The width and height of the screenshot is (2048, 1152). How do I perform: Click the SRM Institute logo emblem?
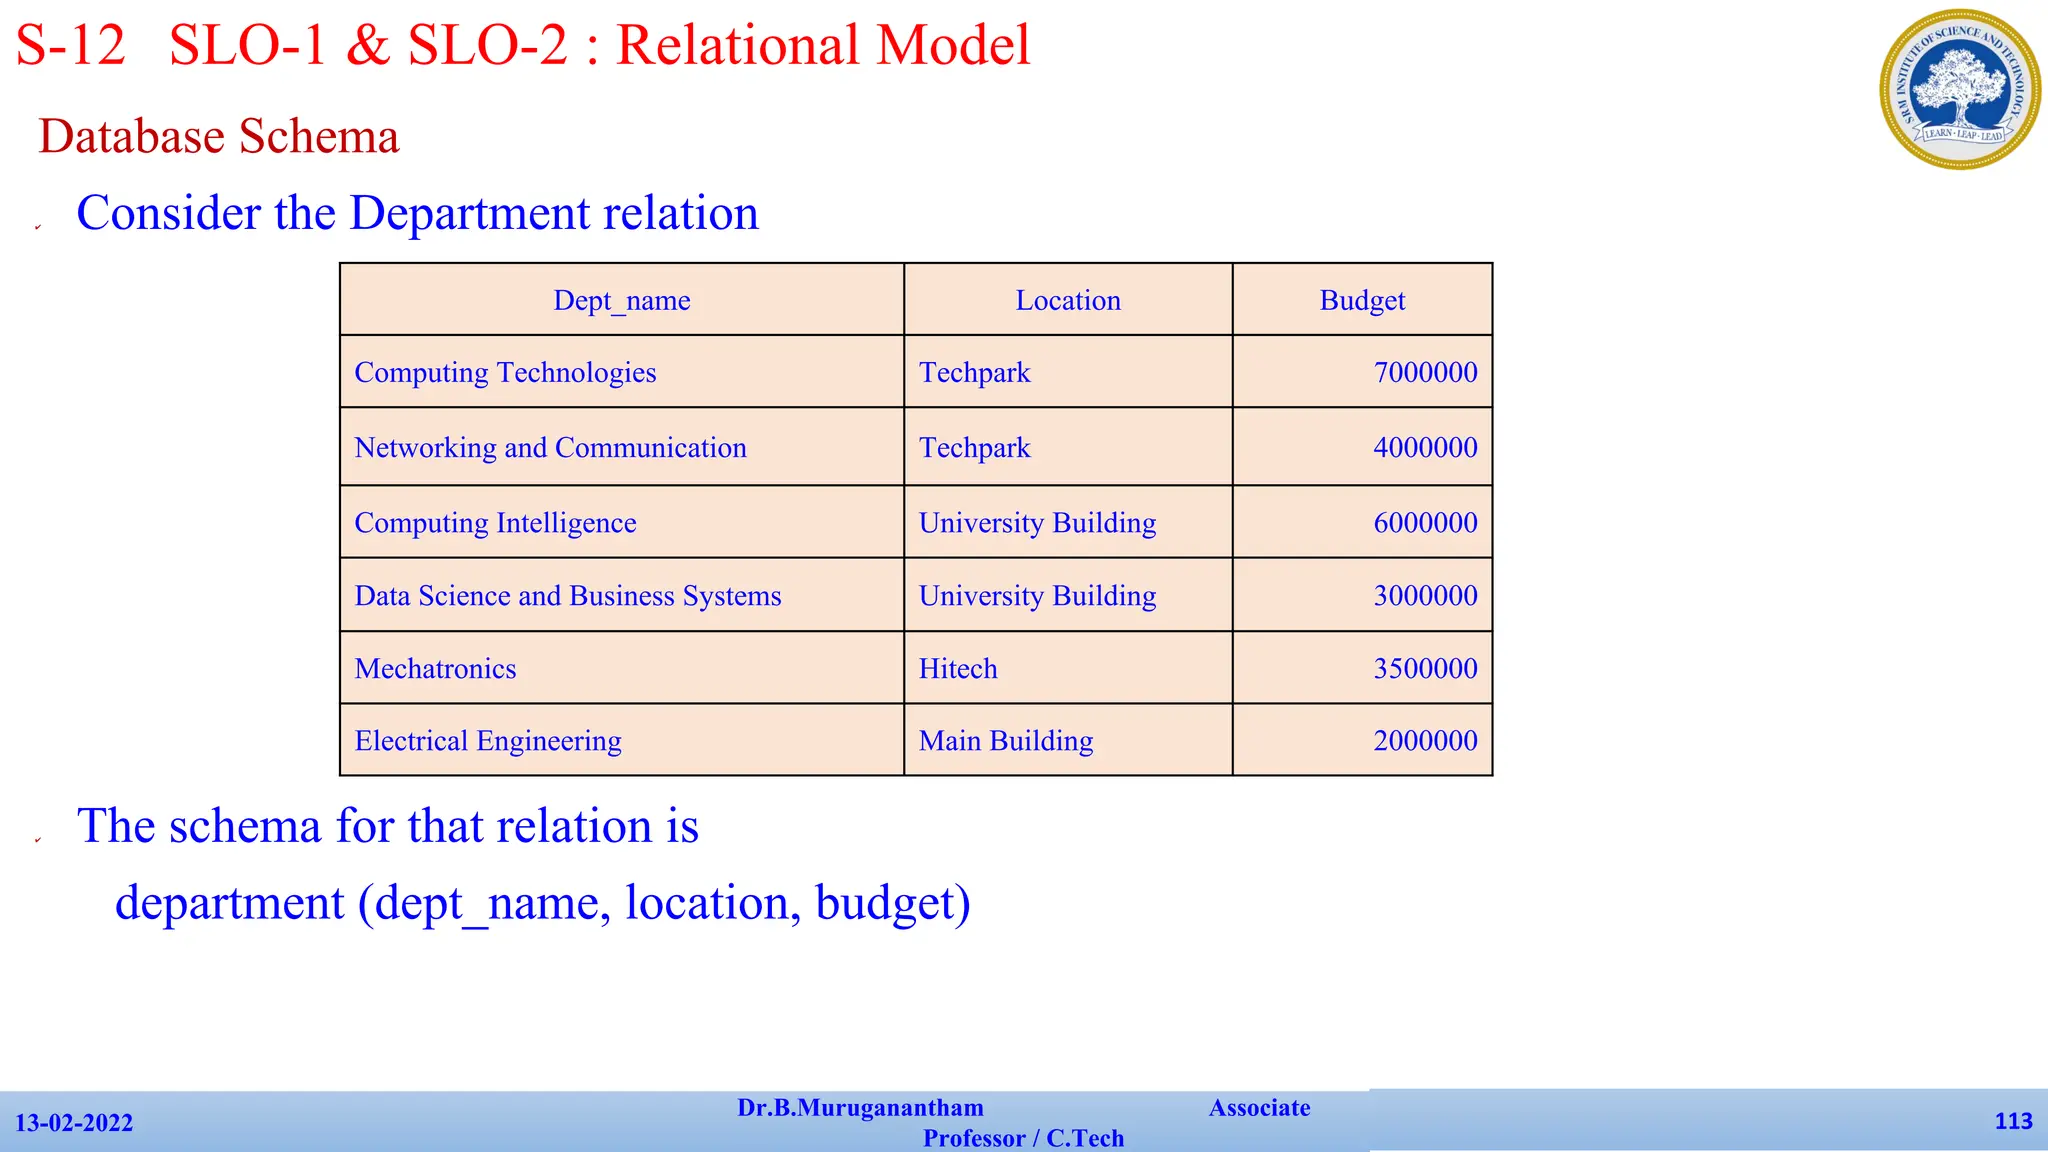(1960, 89)
